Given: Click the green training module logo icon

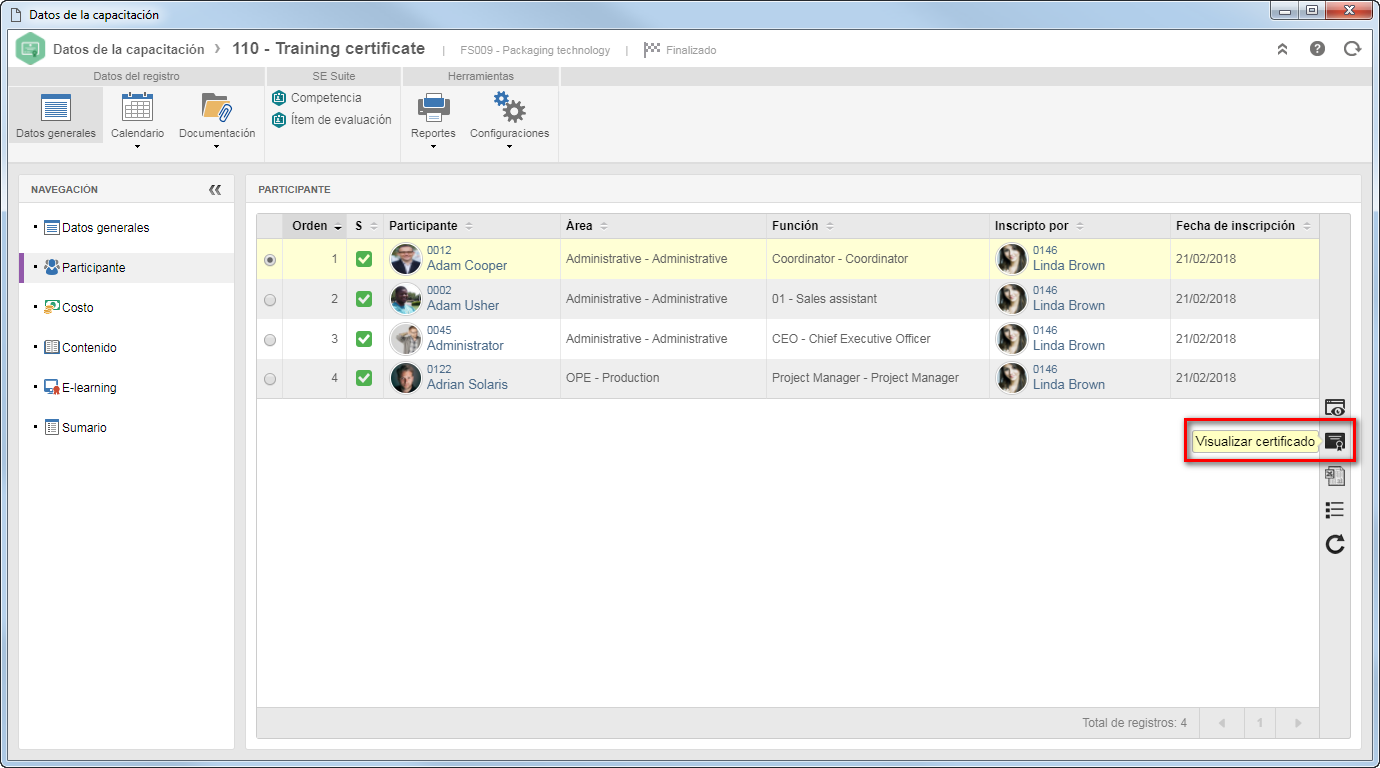Looking at the screenshot, I should coord(31,49).
